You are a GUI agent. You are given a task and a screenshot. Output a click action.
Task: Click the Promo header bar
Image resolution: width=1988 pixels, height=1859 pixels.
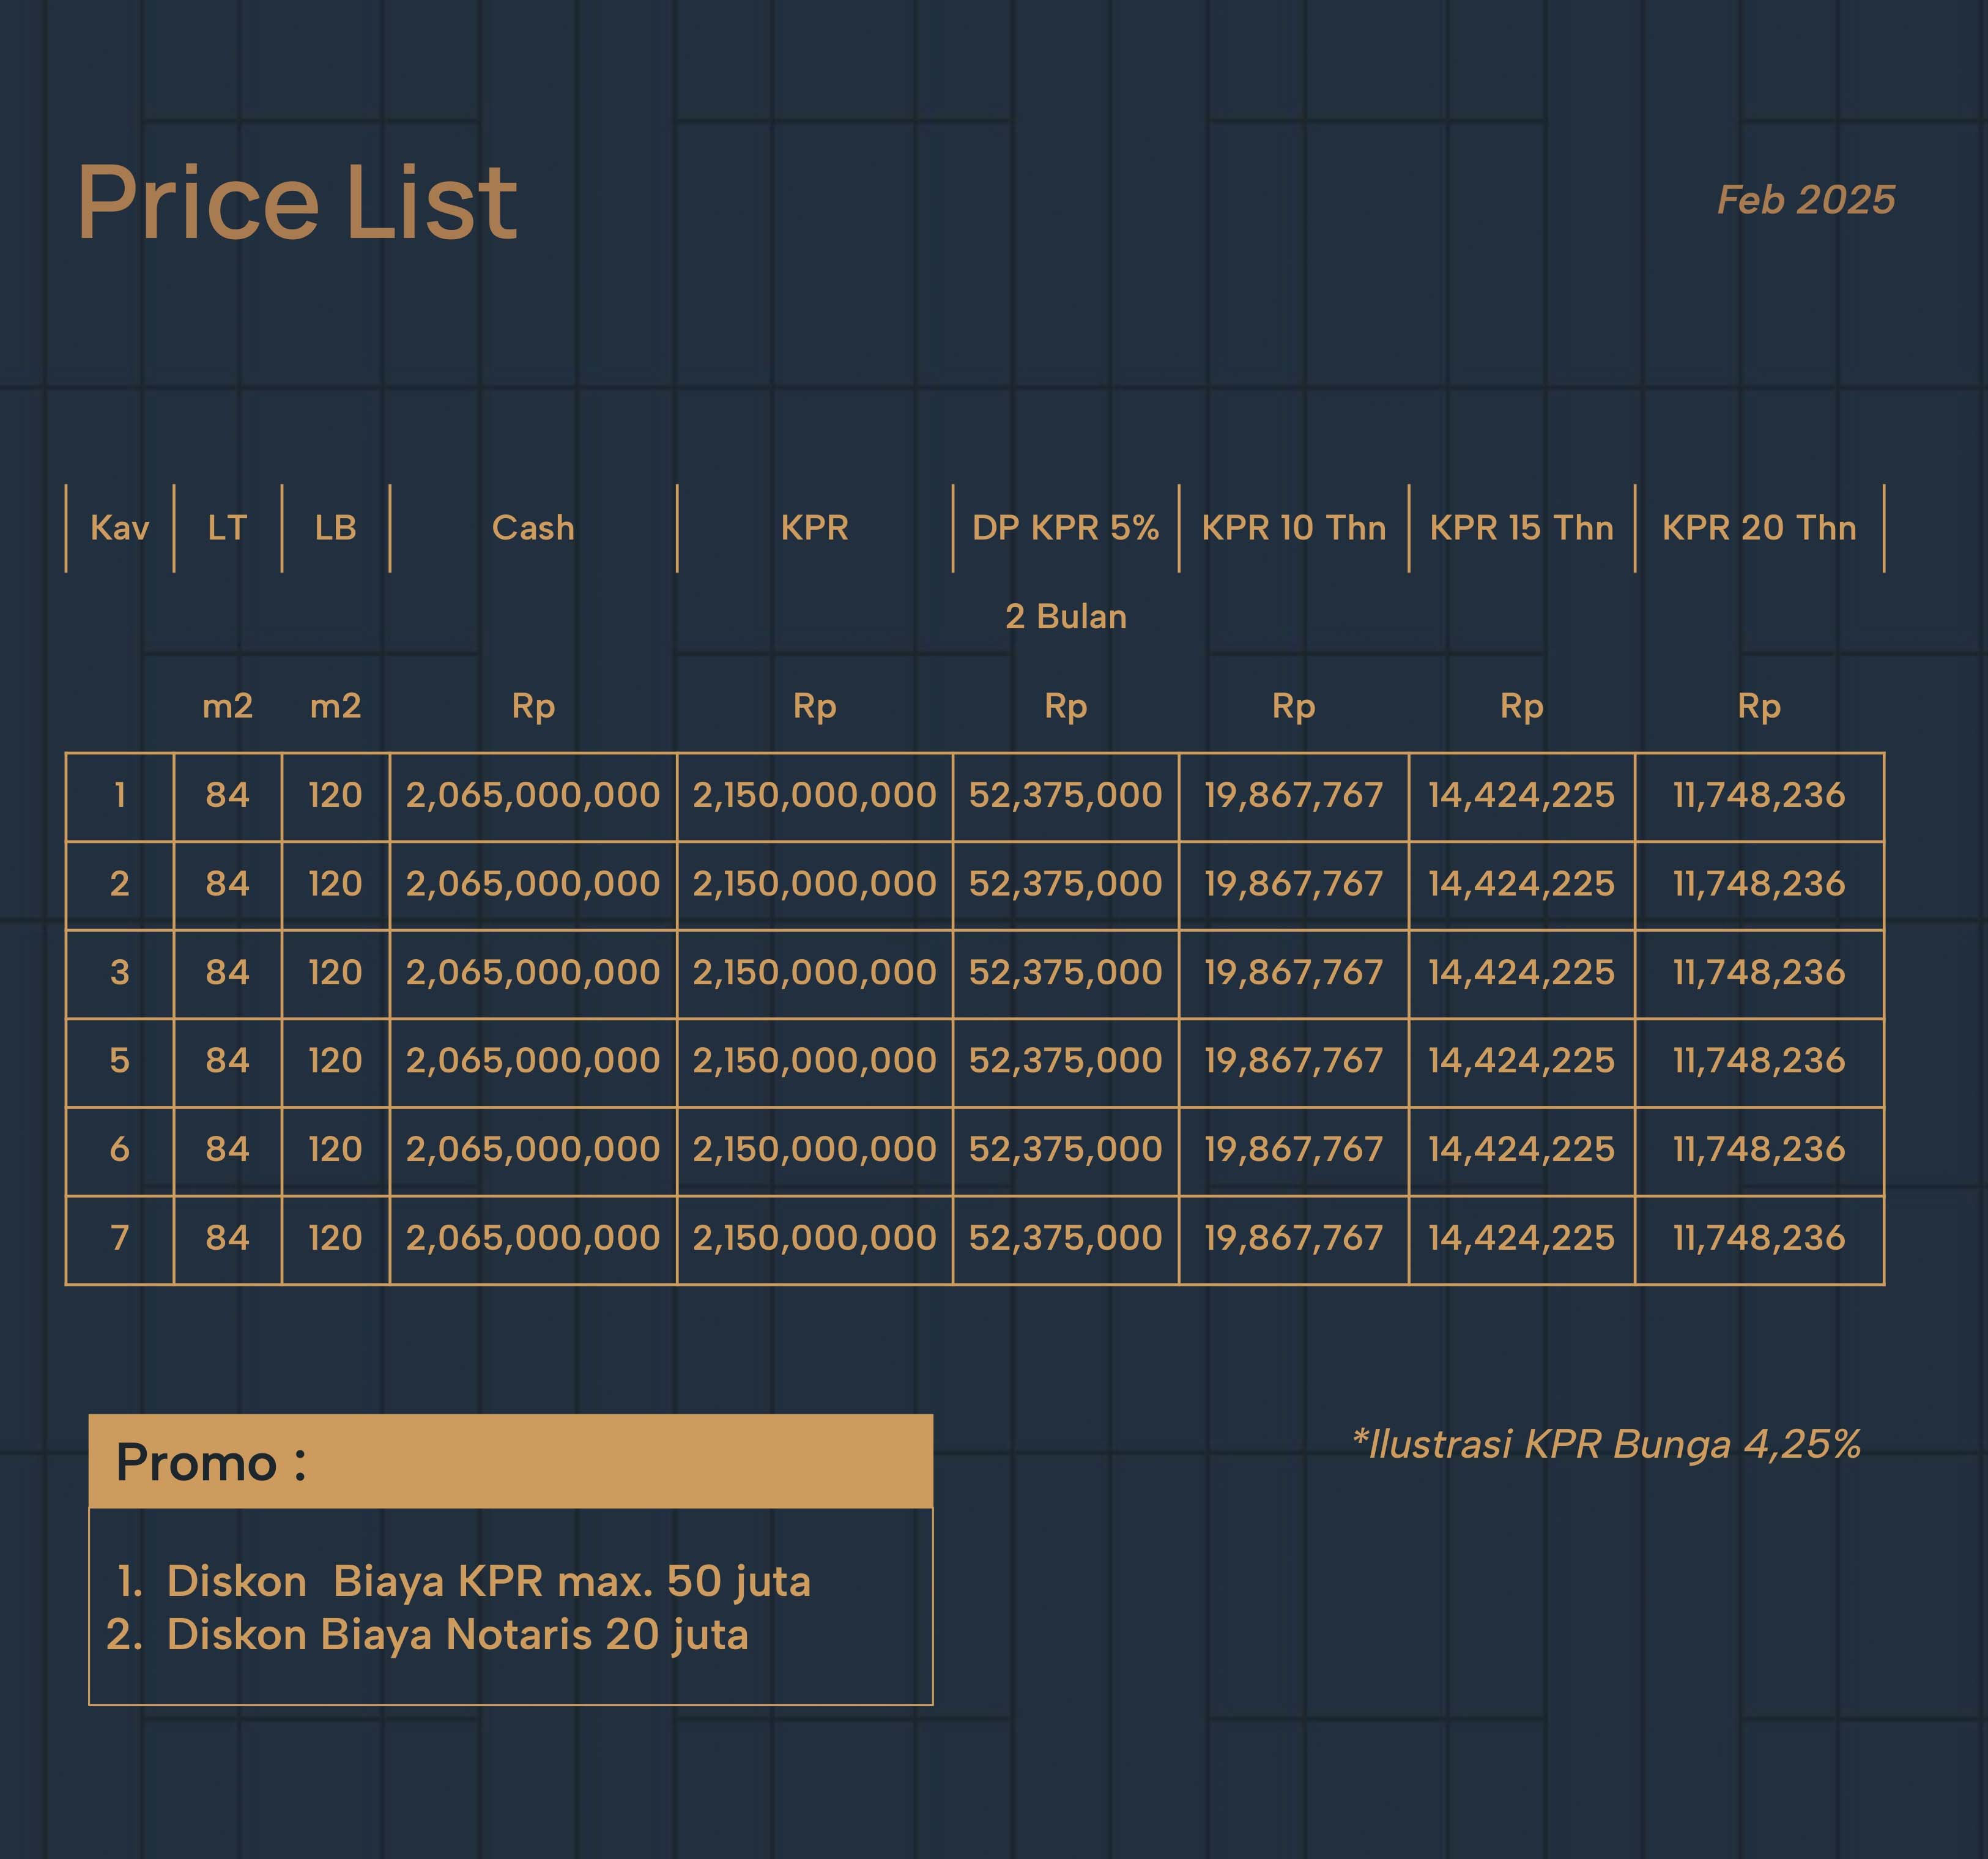[510, 1462]
